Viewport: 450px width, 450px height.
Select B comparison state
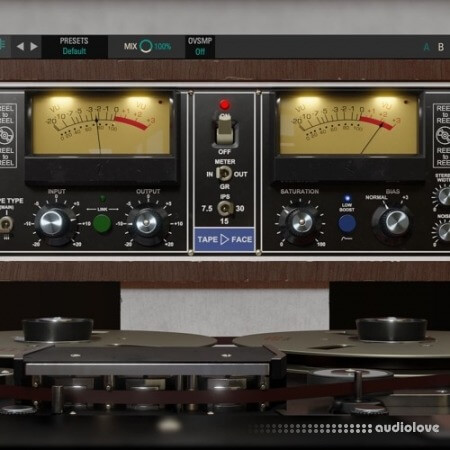[x=441, y=47]
